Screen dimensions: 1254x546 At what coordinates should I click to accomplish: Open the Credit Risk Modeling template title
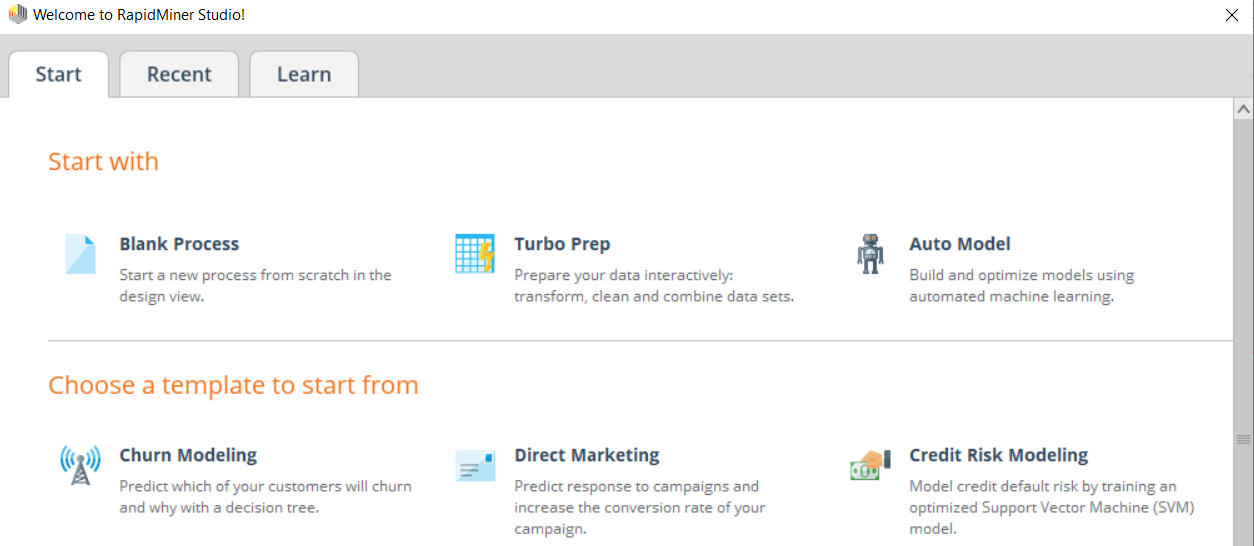(x=999, y=455)
